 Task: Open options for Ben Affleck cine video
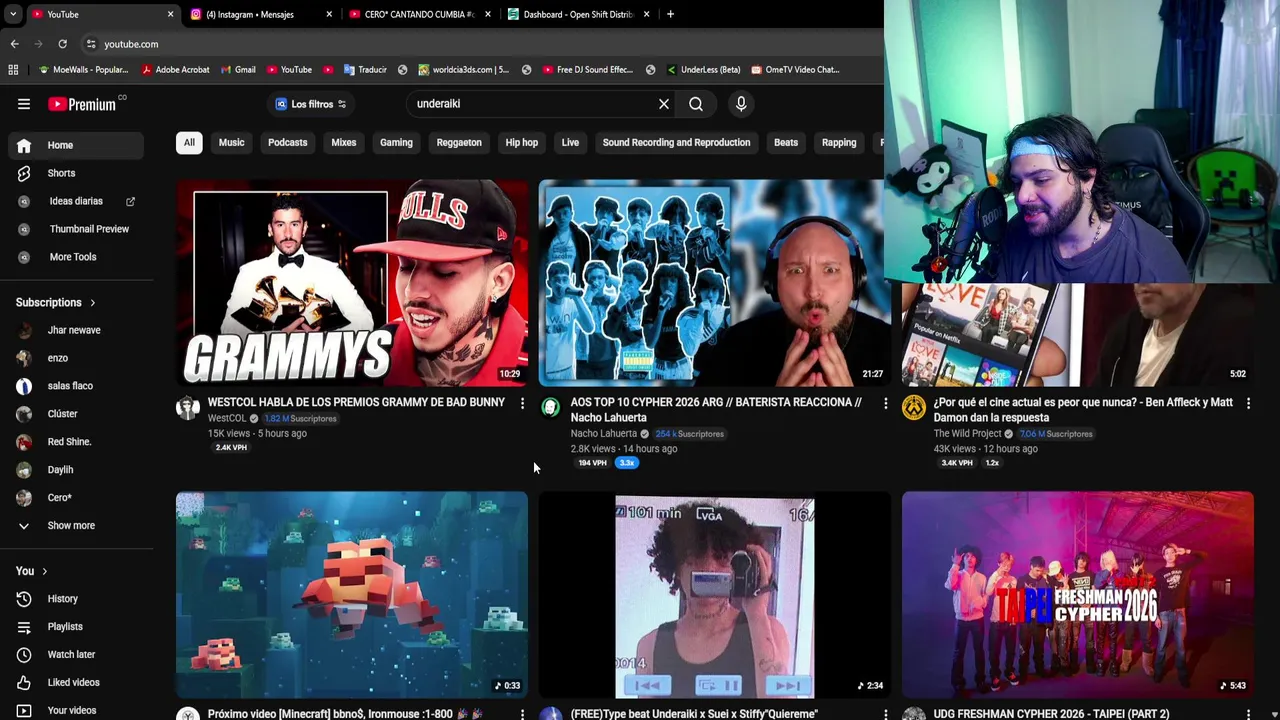(x=1248, y=403)
